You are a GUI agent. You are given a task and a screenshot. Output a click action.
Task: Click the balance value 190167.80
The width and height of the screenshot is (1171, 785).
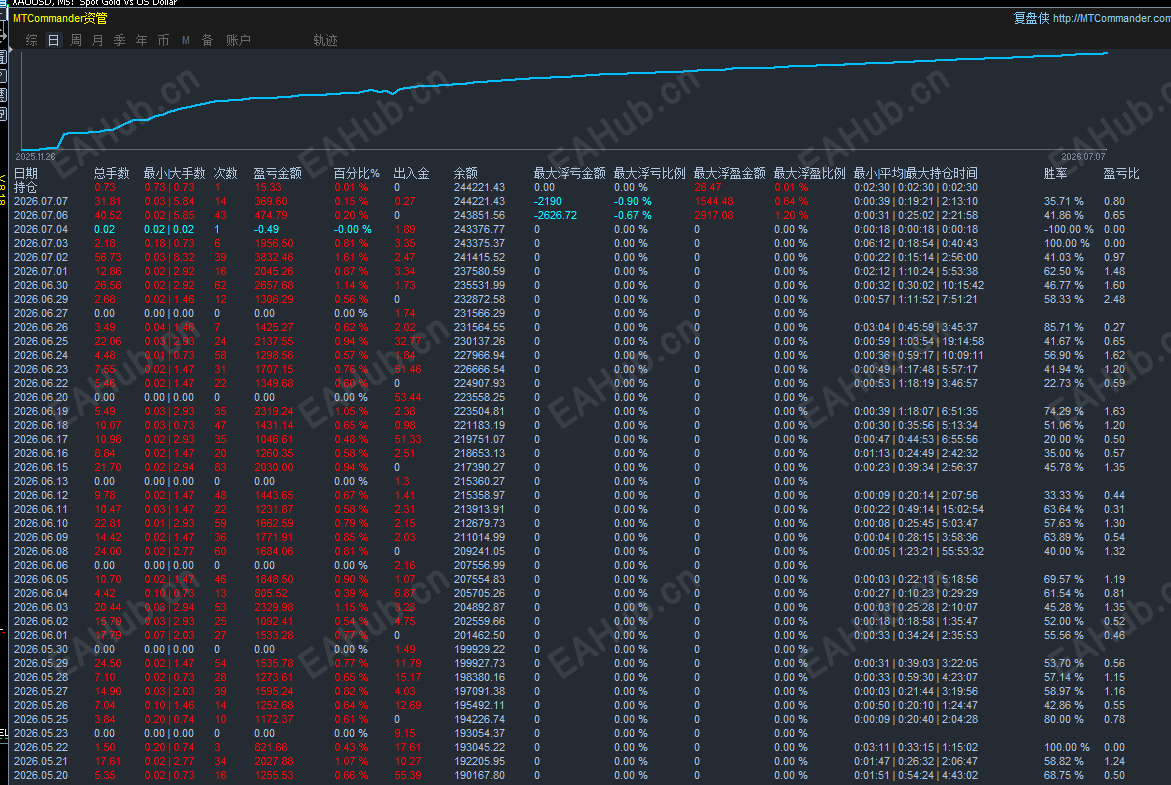(479, 775)
